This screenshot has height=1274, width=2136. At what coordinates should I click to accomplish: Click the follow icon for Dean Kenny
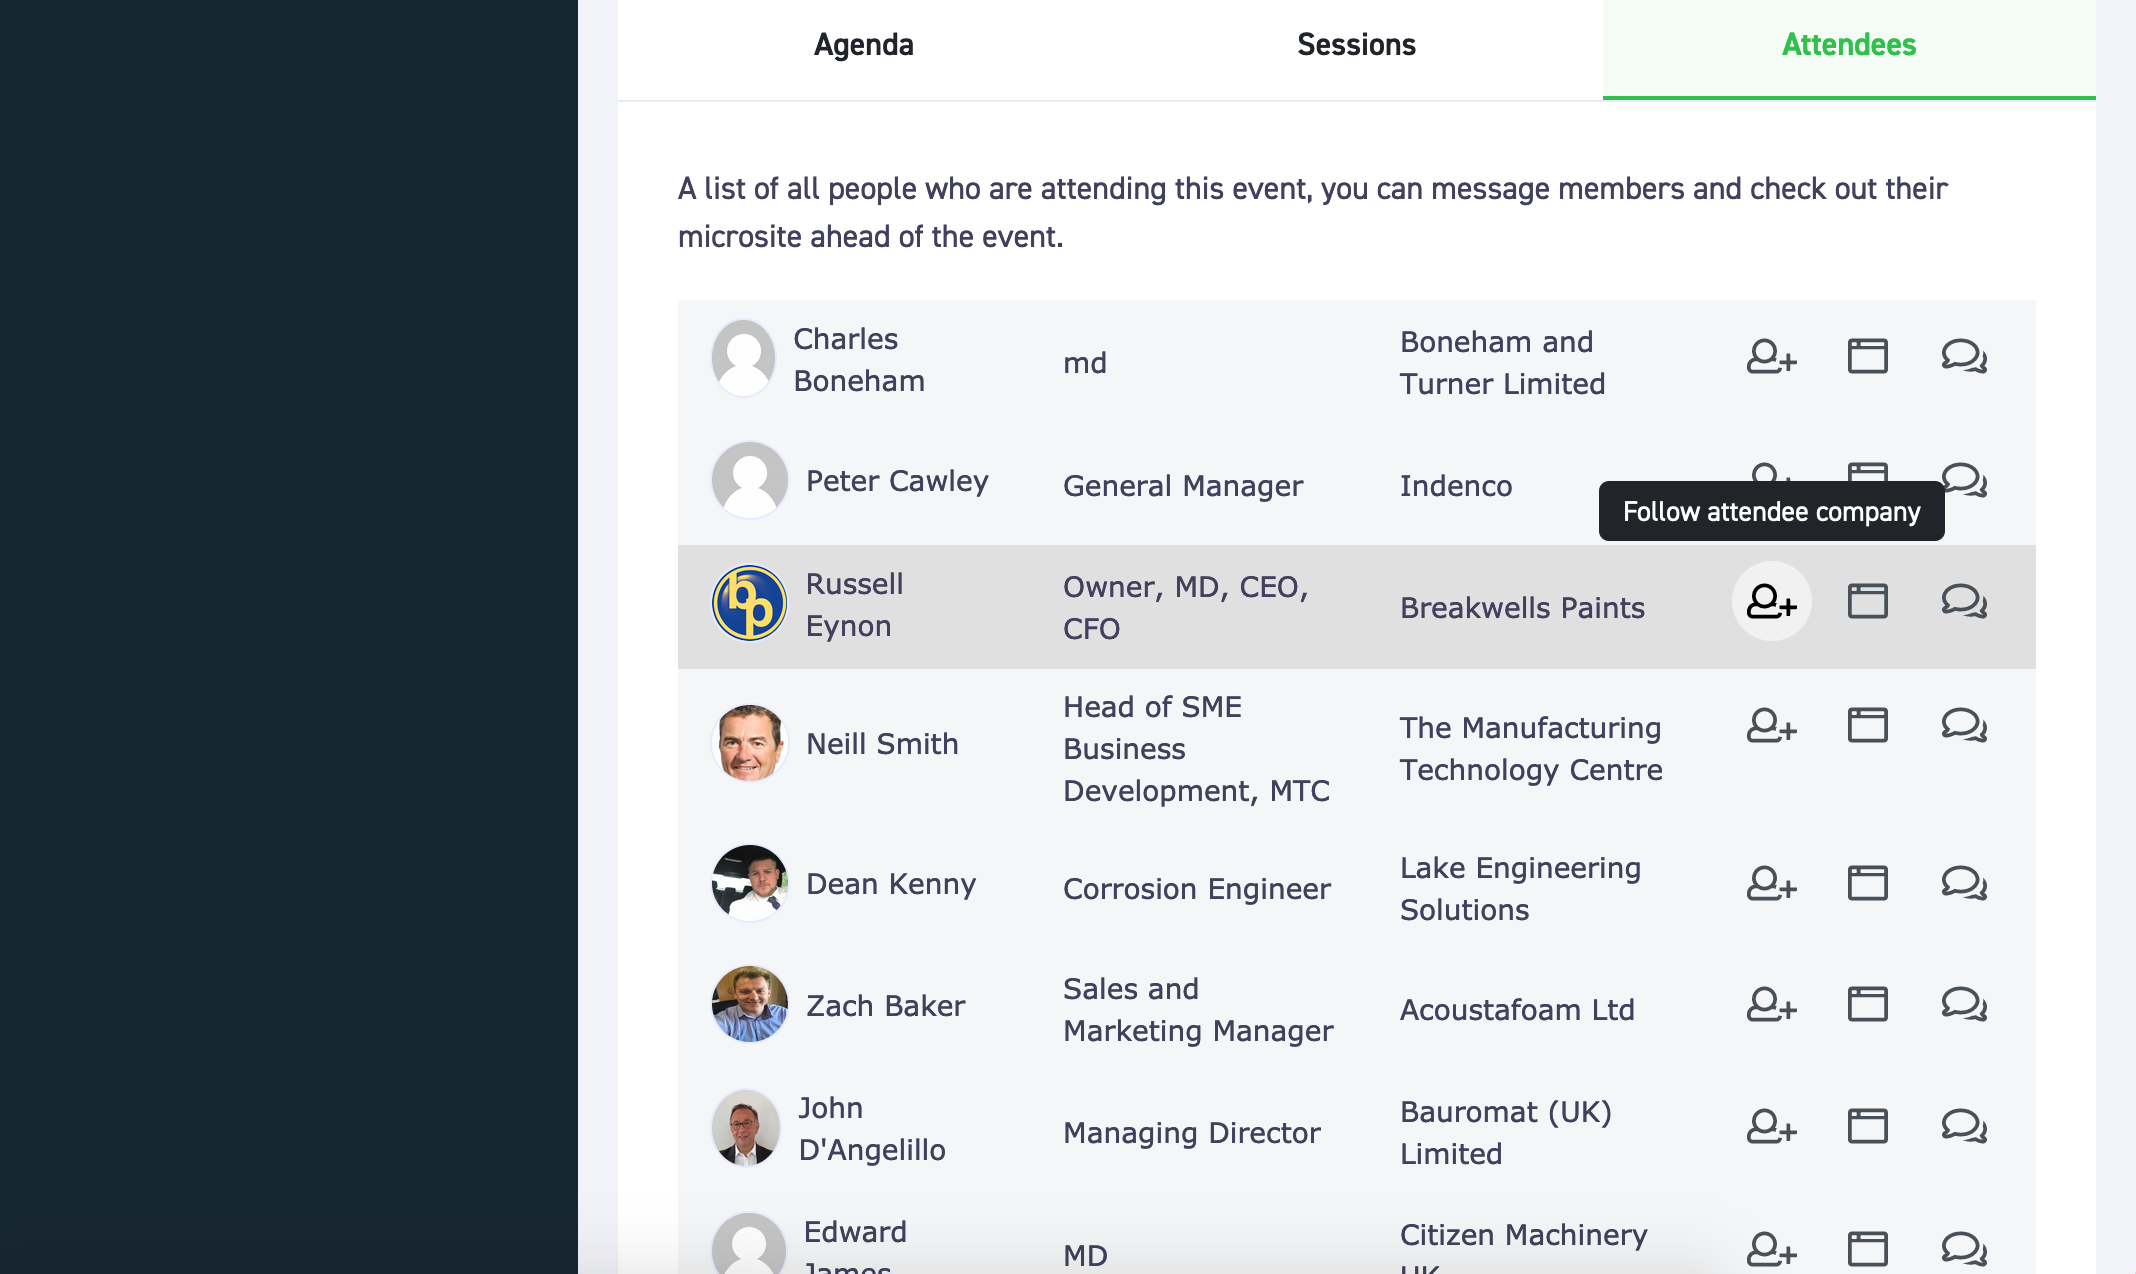coord(1771,883)
